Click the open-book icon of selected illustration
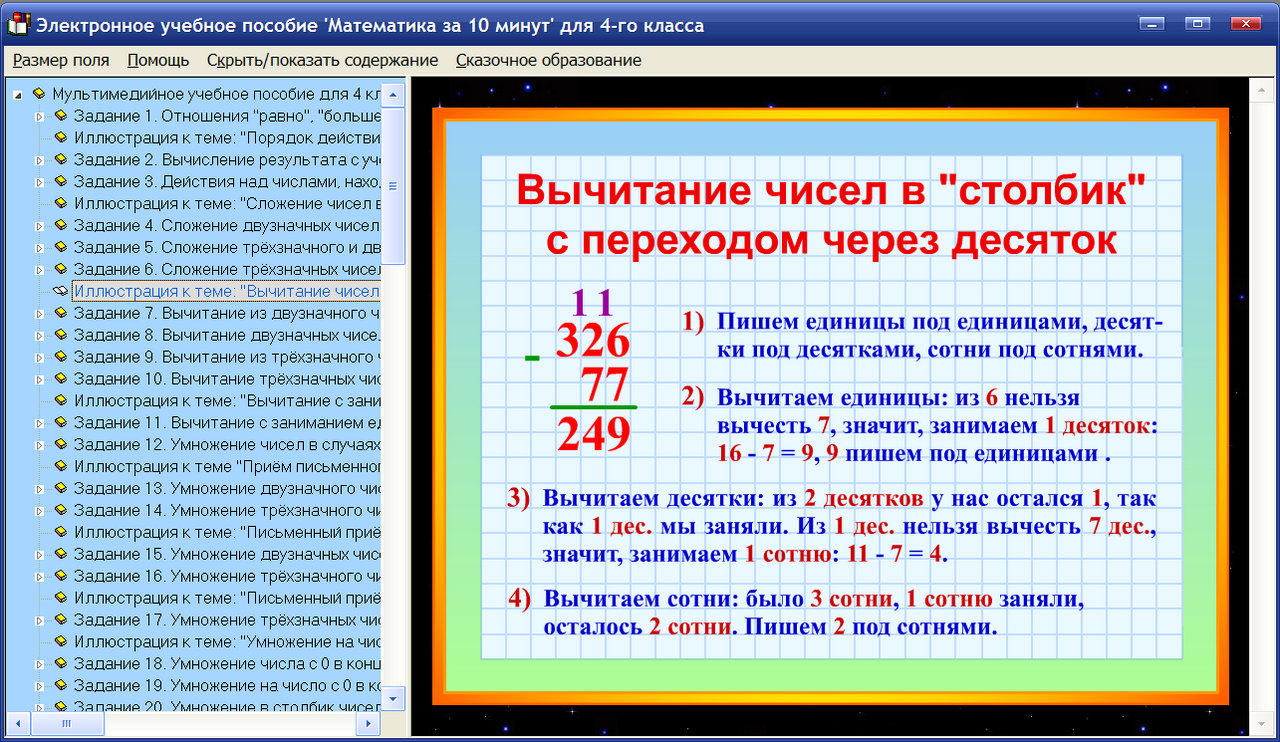This screenshot has height=742, width=1280. coord(62,291)
